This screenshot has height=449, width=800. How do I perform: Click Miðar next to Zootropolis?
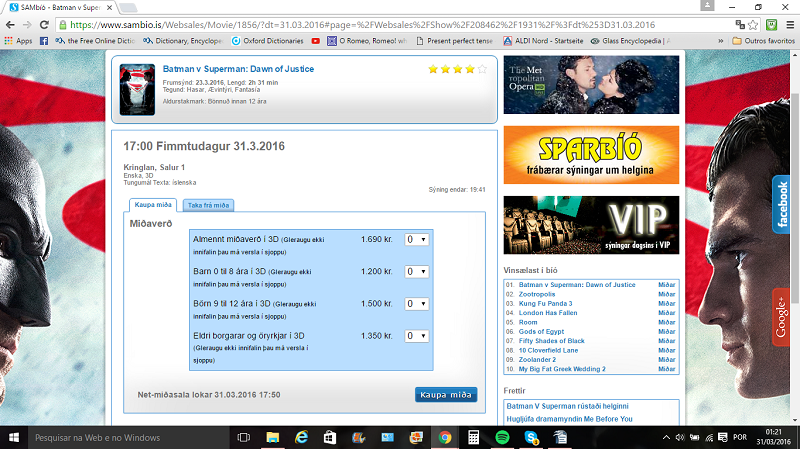666,294
